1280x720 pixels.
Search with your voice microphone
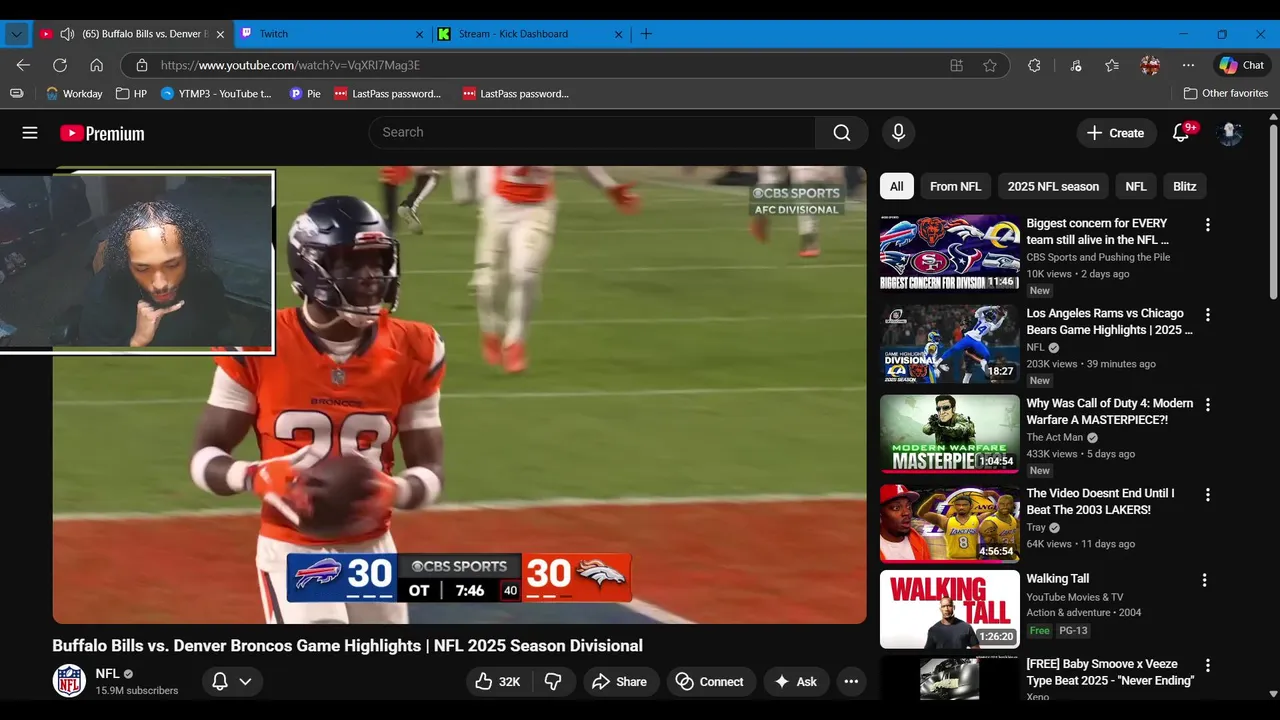(898, 132)
